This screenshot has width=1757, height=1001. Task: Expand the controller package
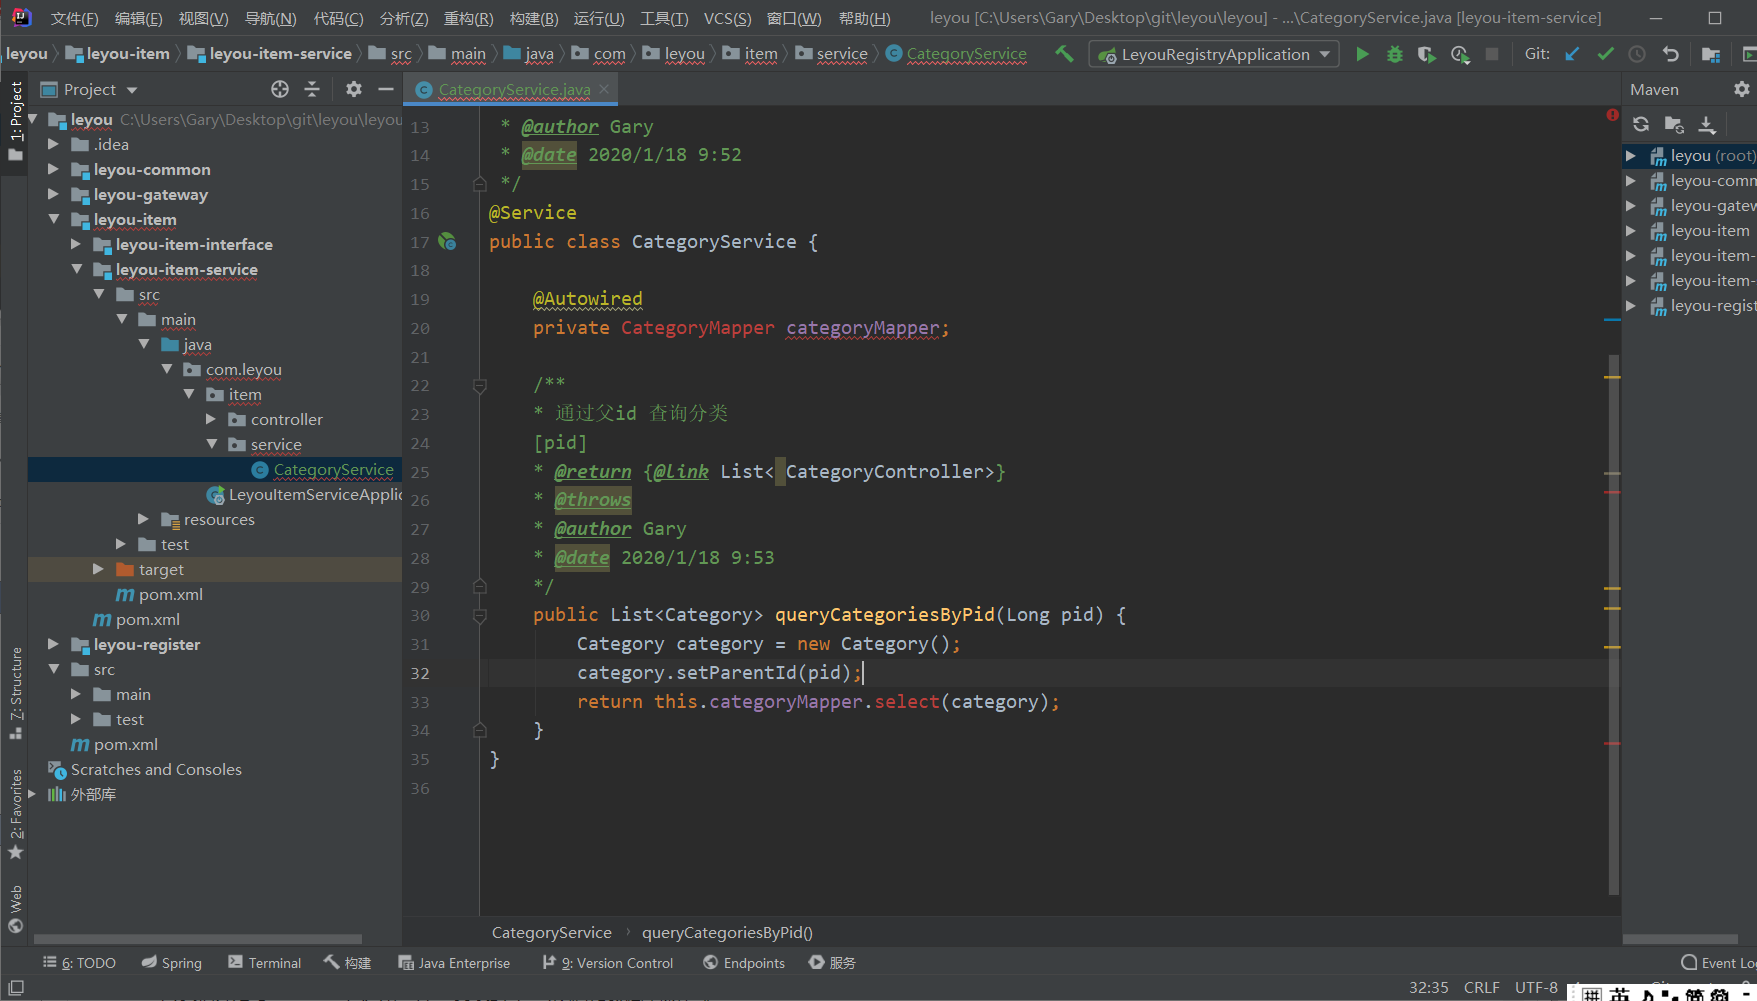point(211,419)
